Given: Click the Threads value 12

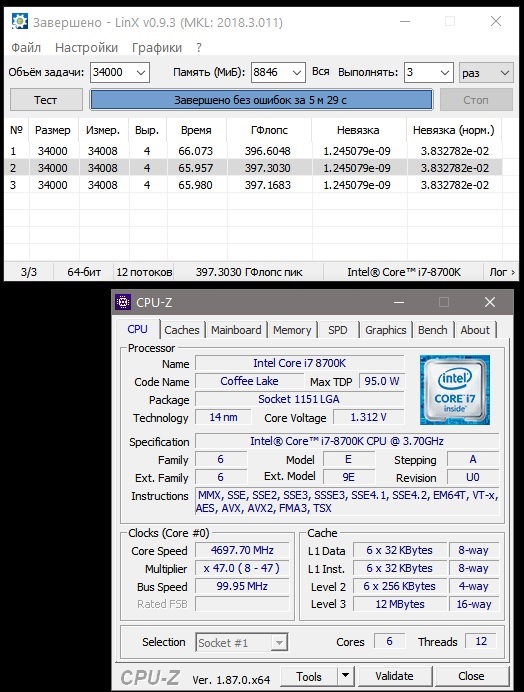Looking at the screenshot, I should 481,641.
